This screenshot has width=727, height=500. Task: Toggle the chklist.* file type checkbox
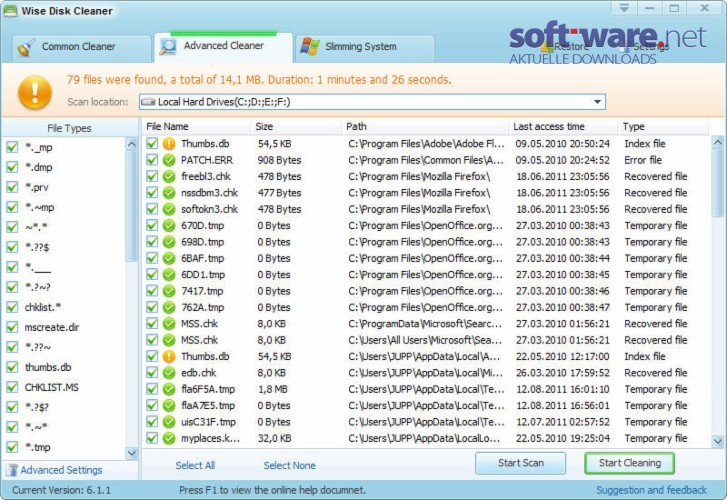click(12, 308)
